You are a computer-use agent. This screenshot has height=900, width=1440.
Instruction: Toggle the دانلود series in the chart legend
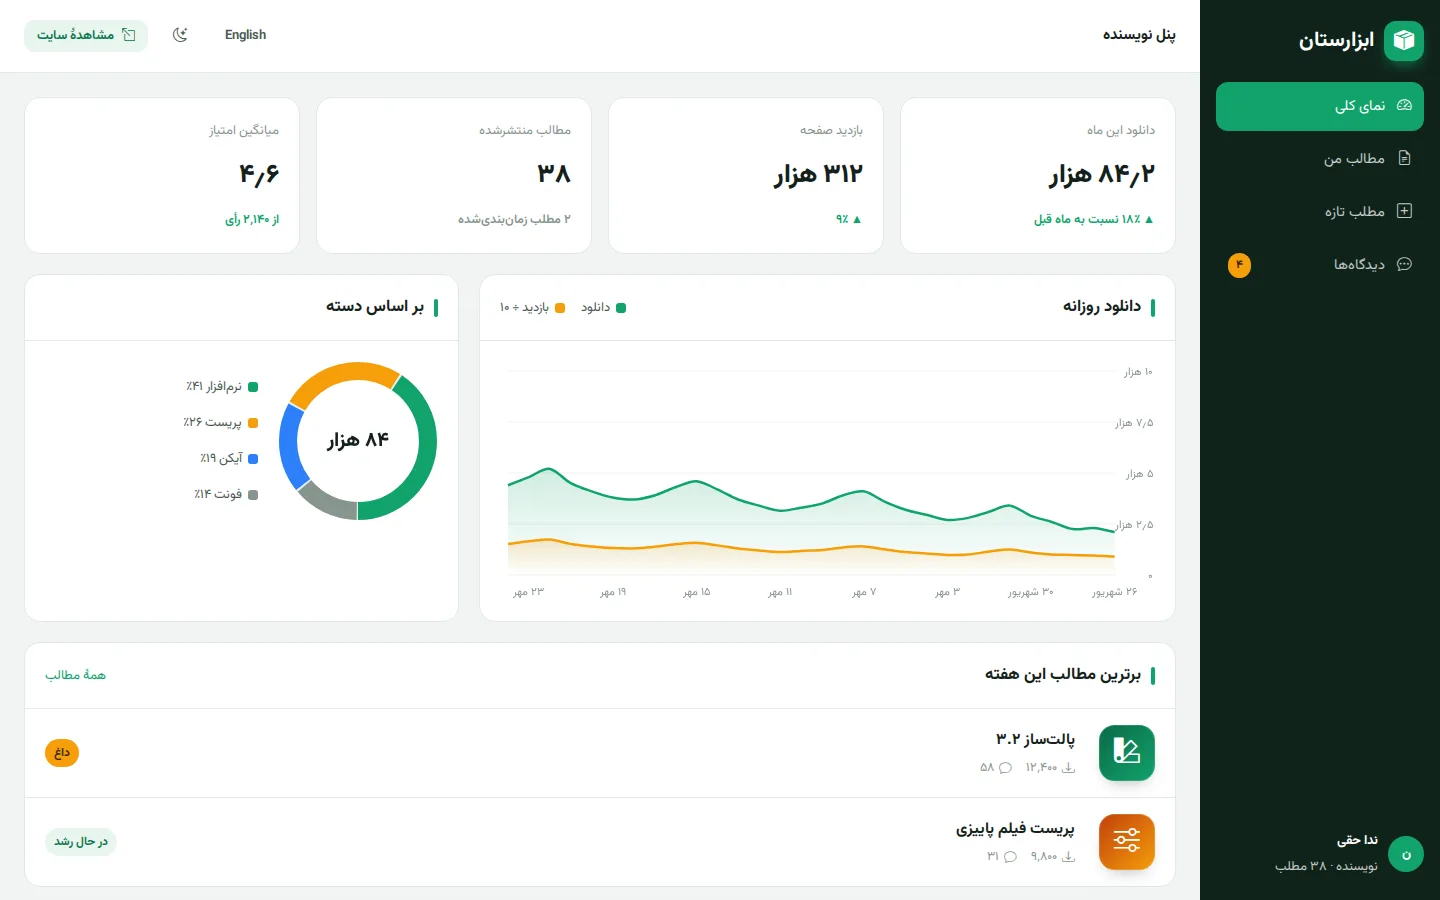click(603, 308)
